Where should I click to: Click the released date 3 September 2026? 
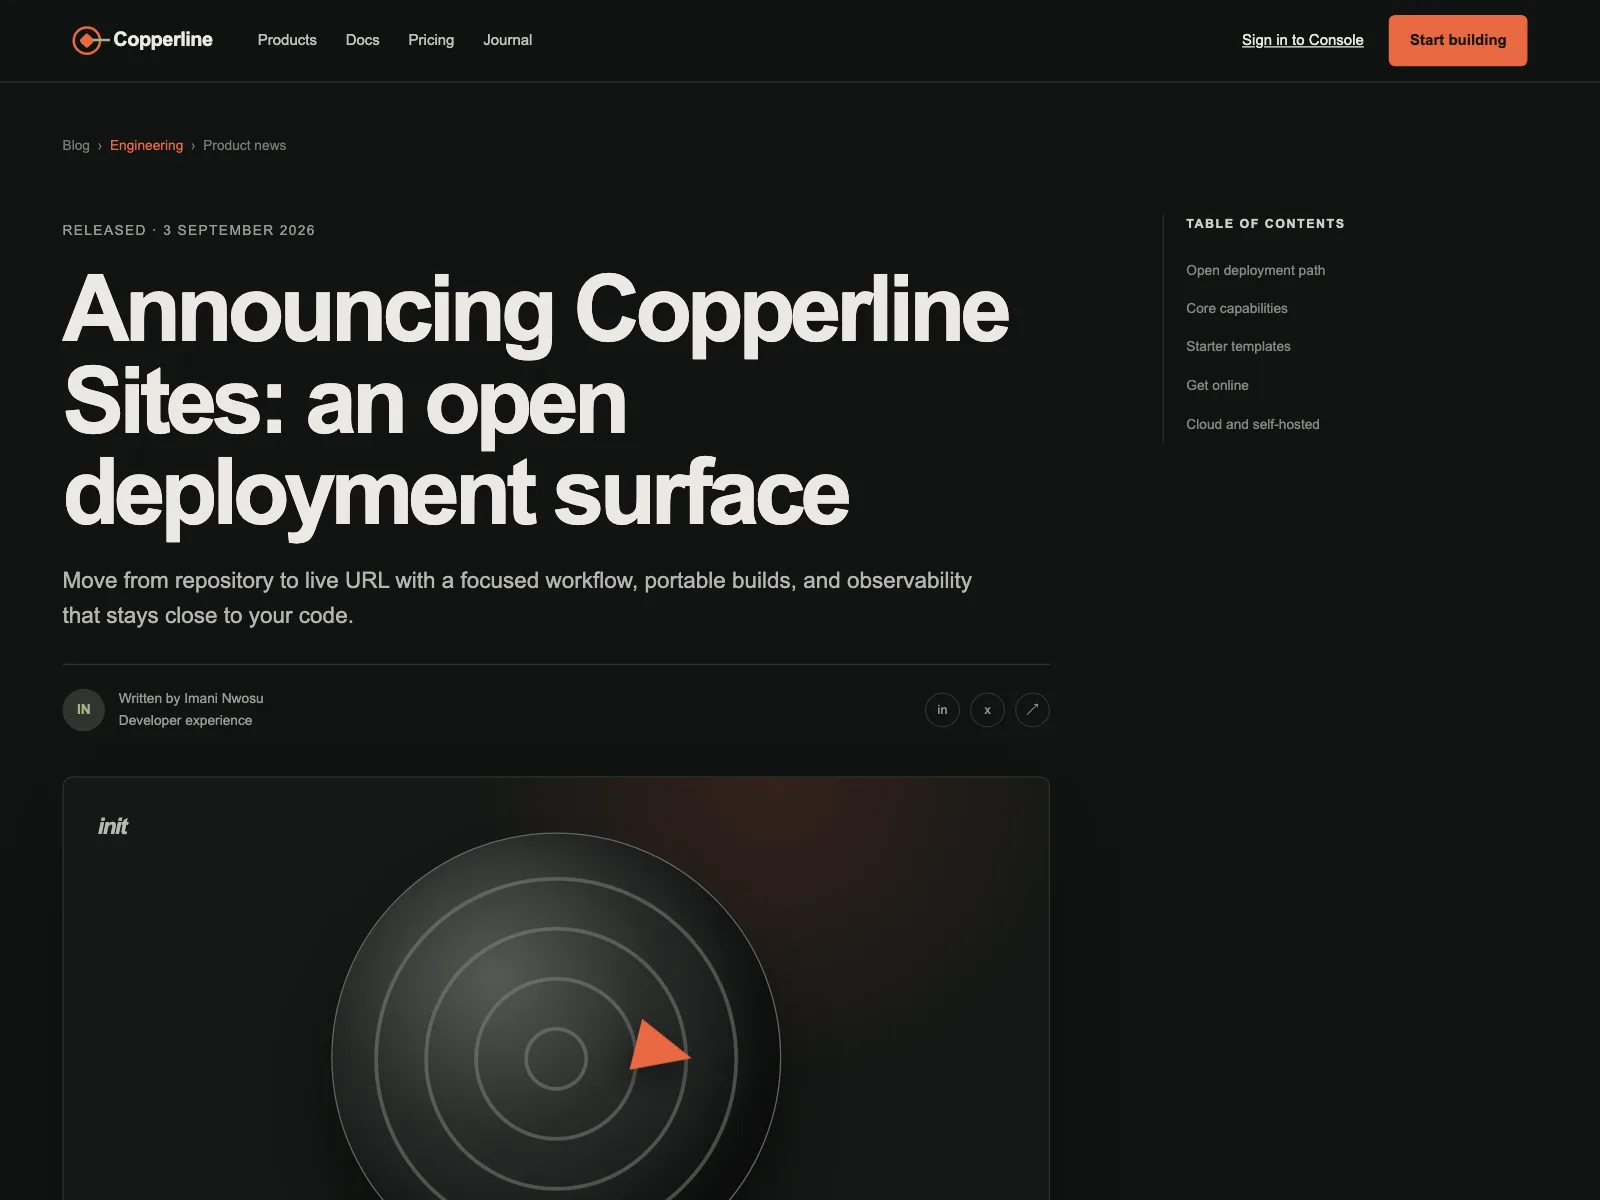click(239, 230)
